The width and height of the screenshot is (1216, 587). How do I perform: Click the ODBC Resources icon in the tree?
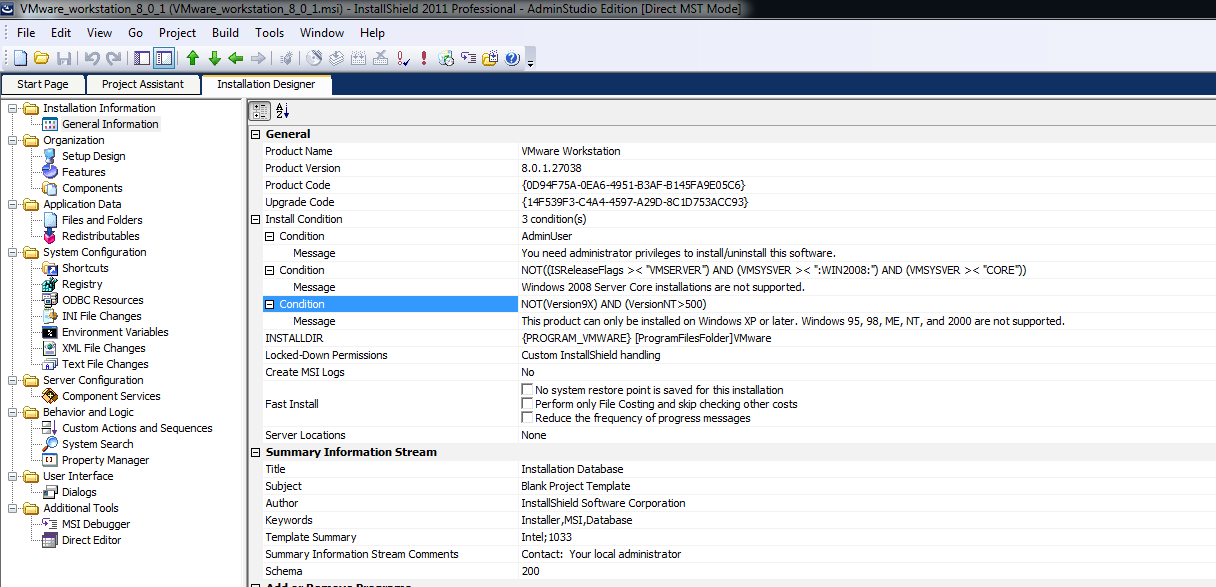click(50, 300)
